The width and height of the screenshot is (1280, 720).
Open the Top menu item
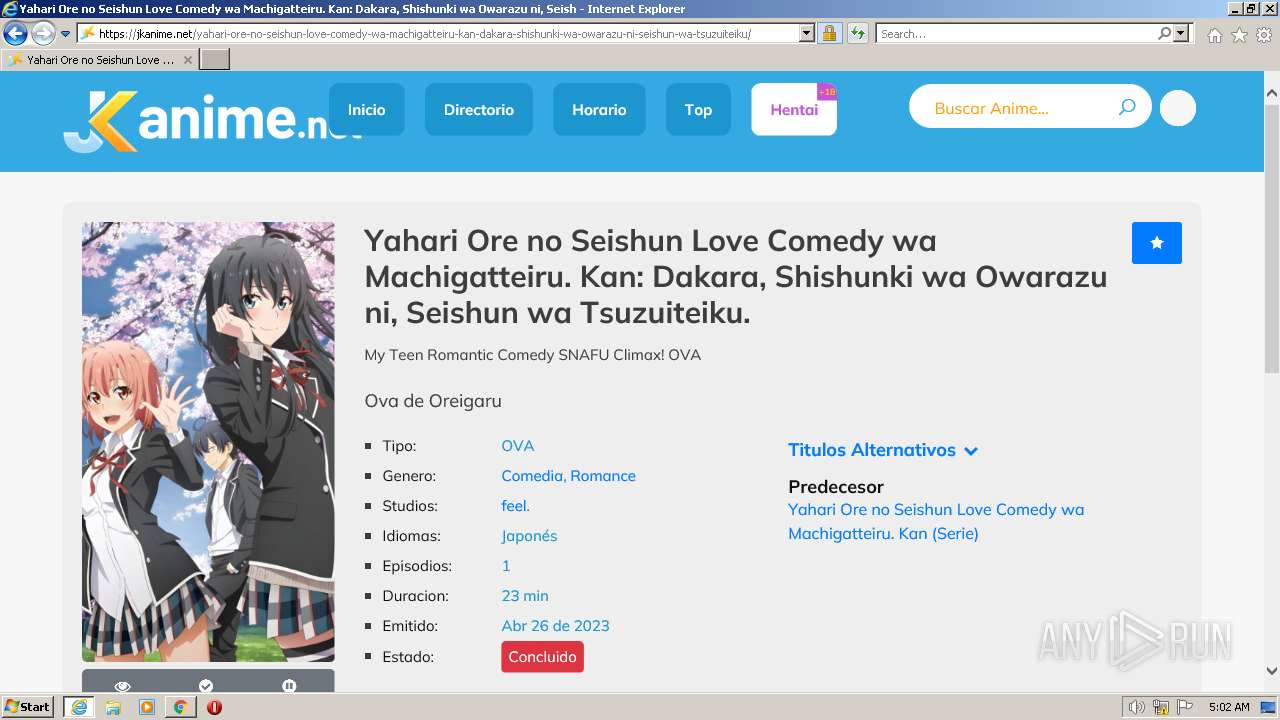coord(698,109)
